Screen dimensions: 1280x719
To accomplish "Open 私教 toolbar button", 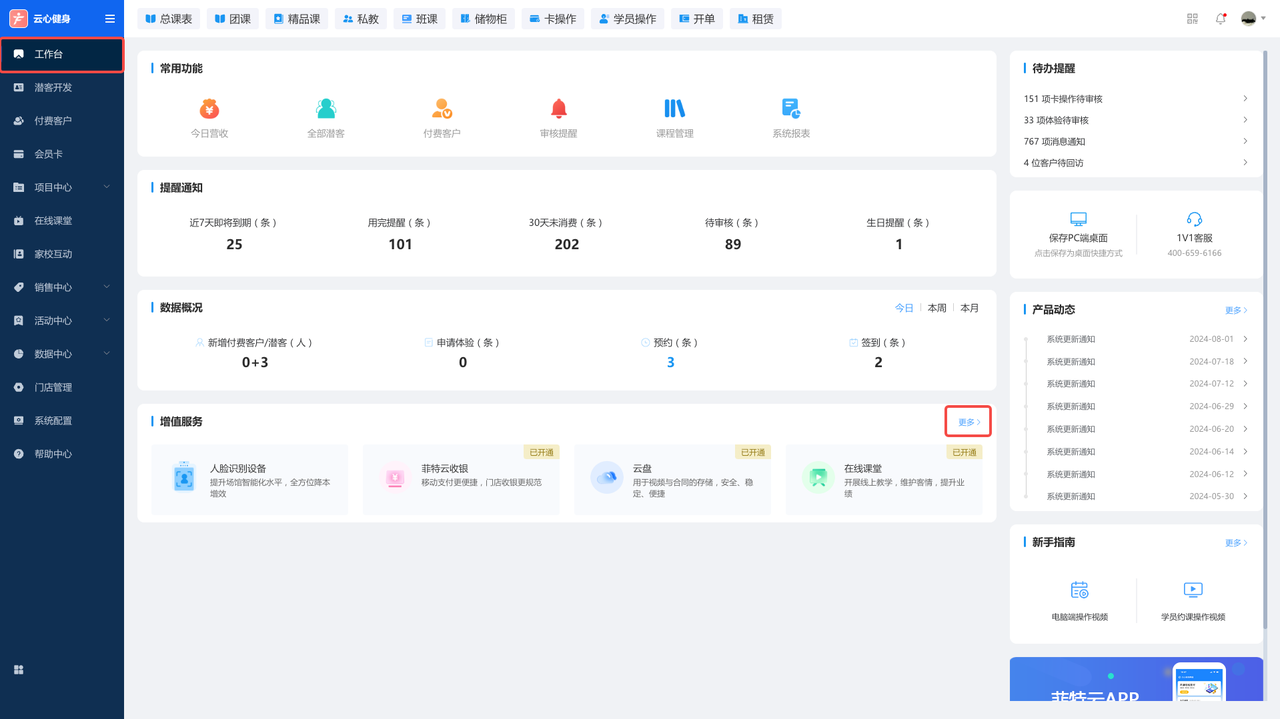I will [x=361, y=19].
